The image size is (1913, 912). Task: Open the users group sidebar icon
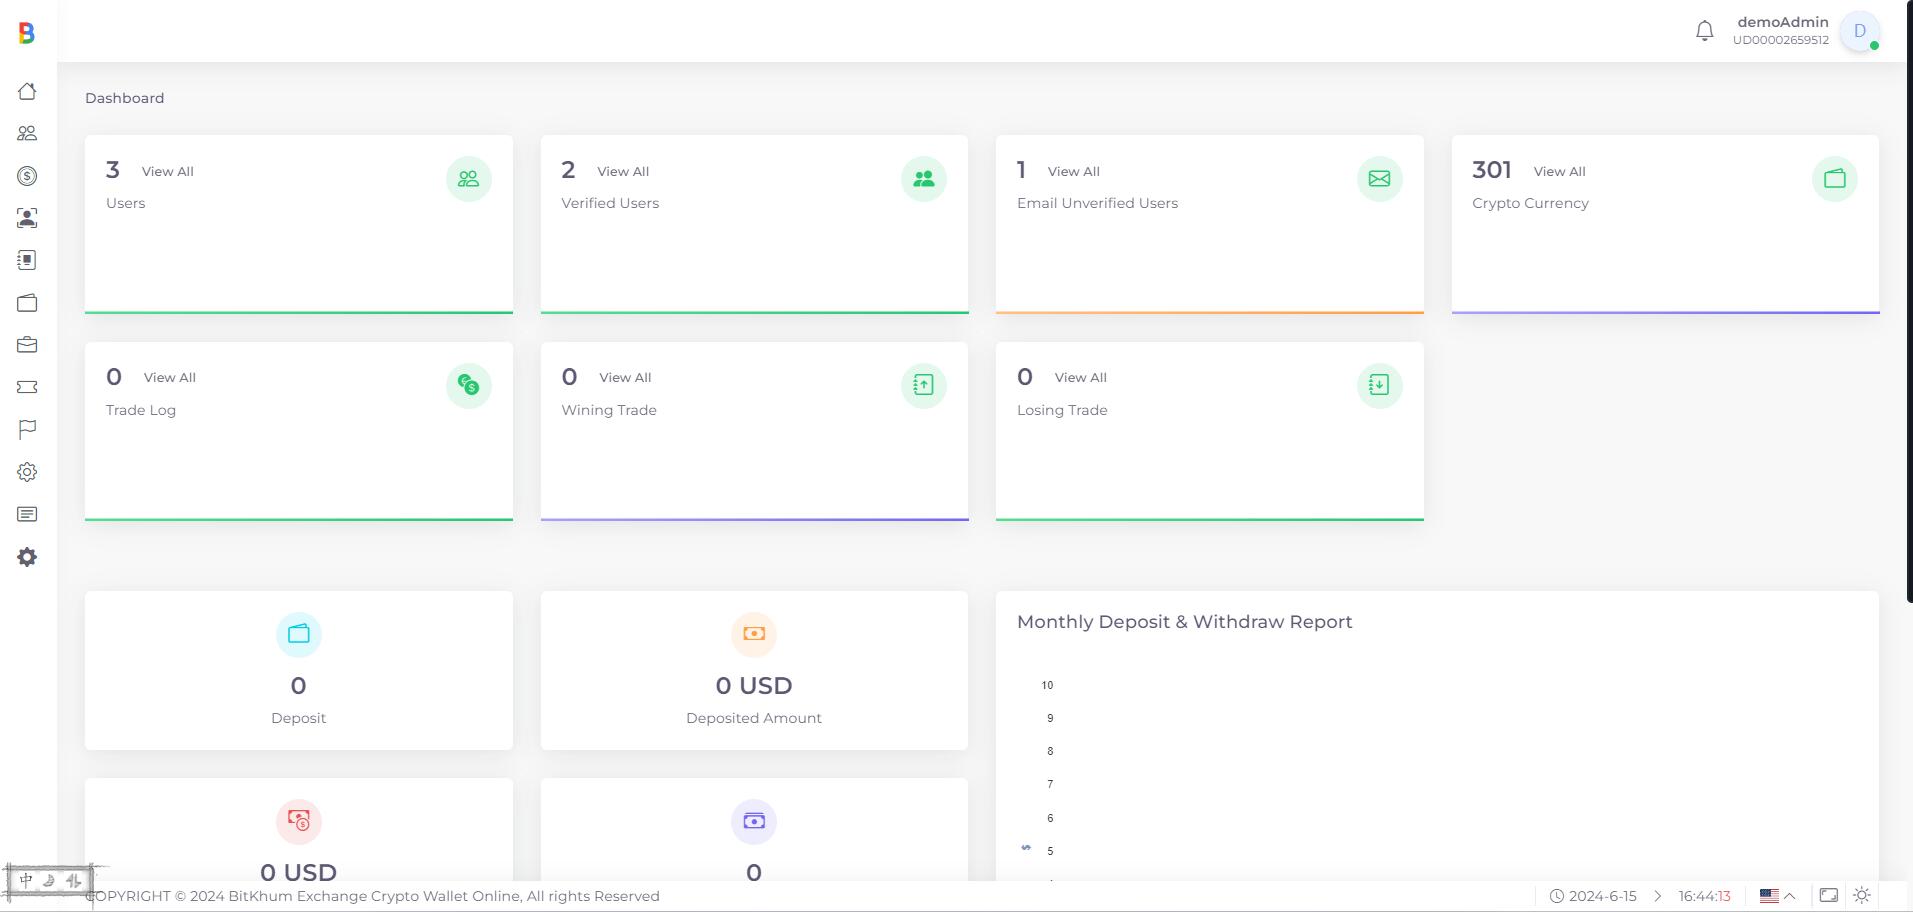point(27,133)
